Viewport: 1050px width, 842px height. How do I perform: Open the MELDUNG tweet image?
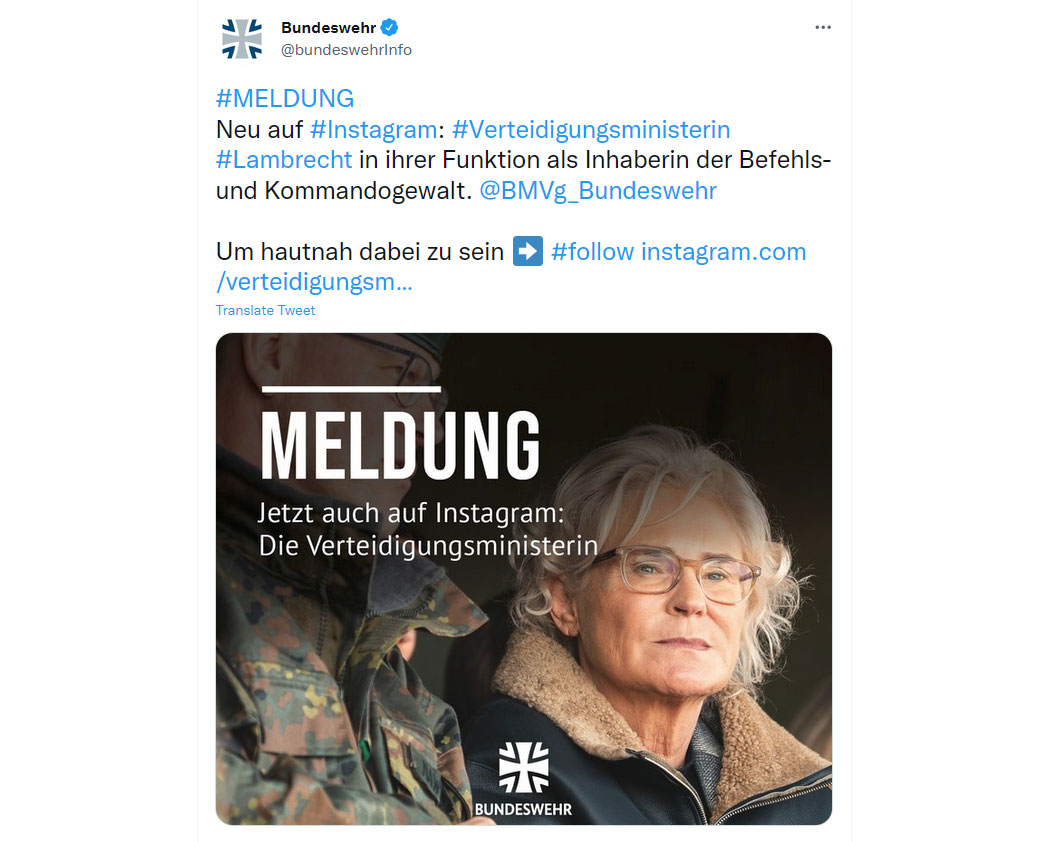(x=524, y=579)
